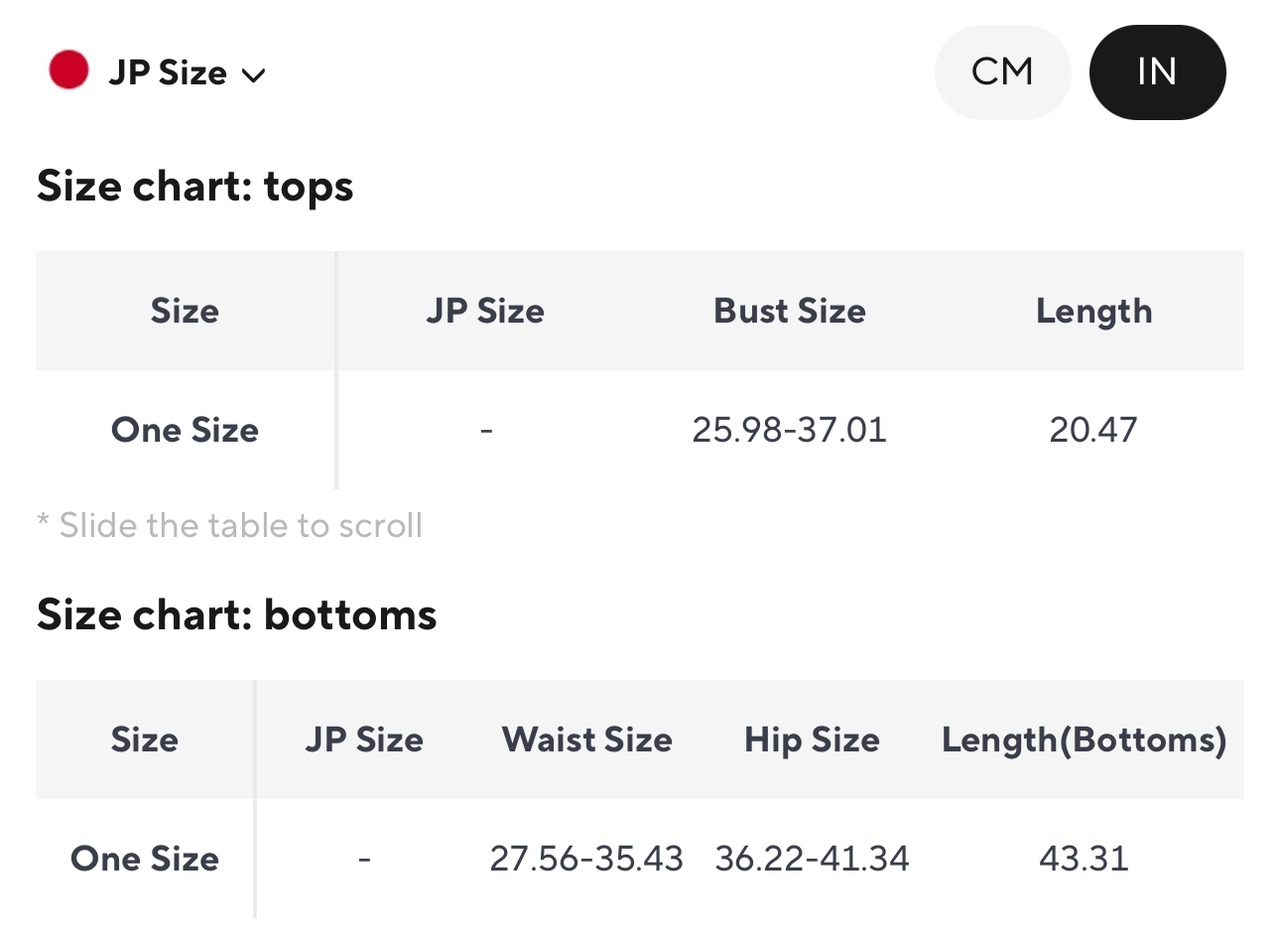Select the 36.22-41.34 hip measurement cell
The height and width of the screenshot is (940, 1280).
(812, 859)
